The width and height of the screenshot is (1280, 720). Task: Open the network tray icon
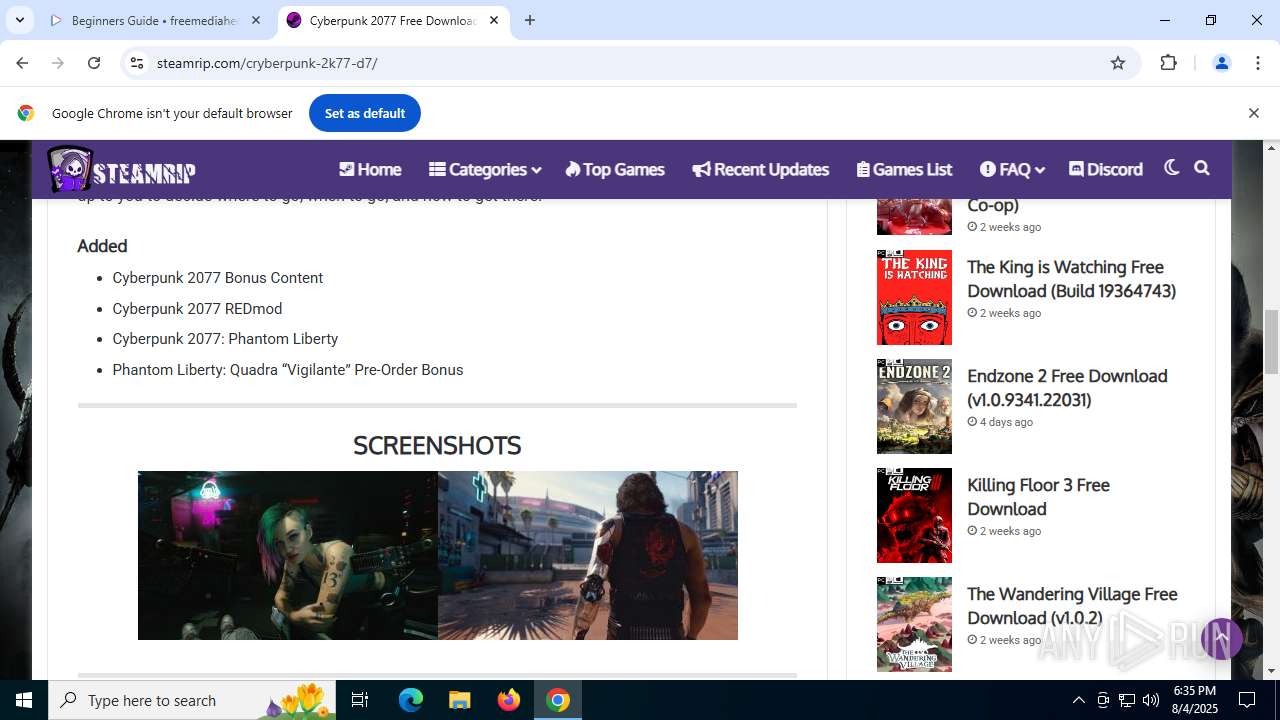pyautogui.click(x=1127, y=700)
